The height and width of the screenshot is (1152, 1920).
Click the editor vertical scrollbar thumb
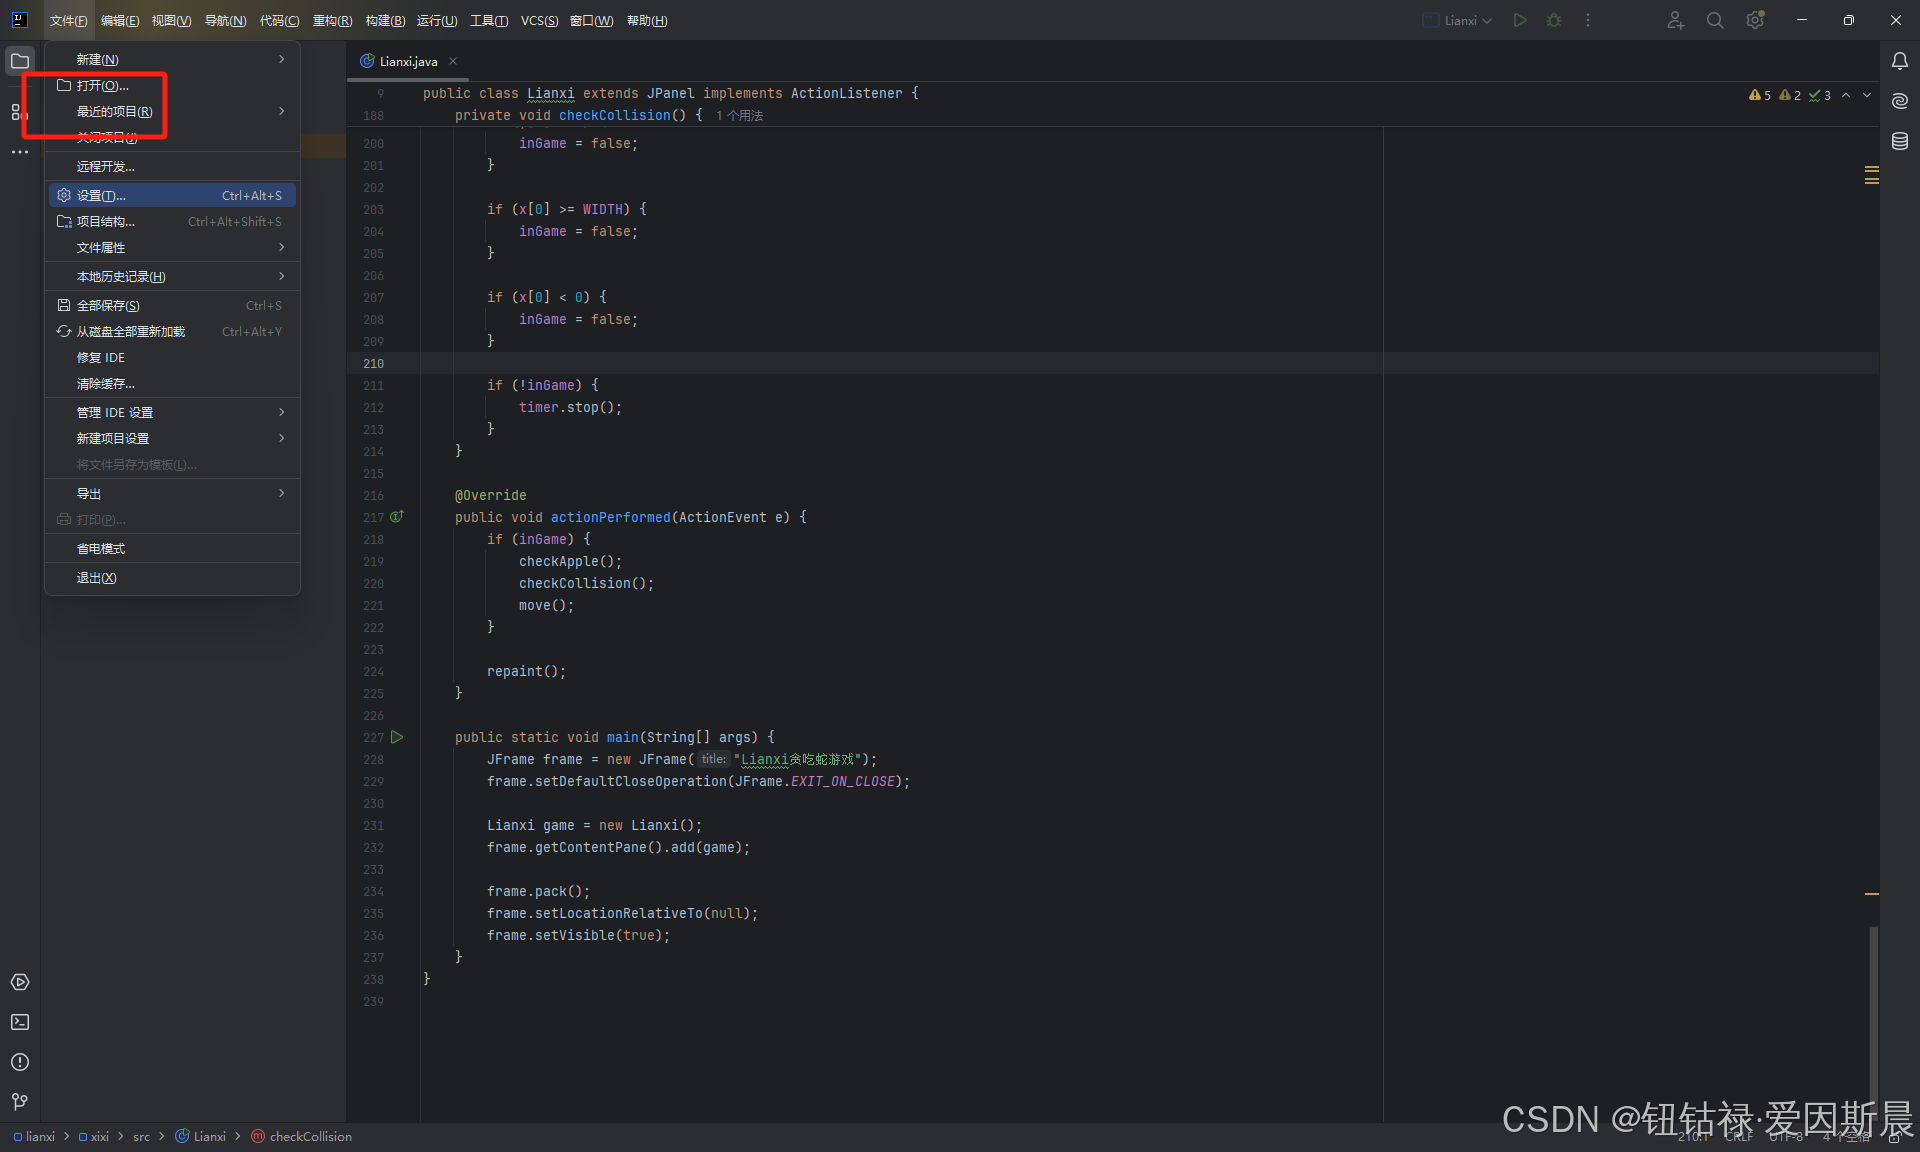1873,1010
